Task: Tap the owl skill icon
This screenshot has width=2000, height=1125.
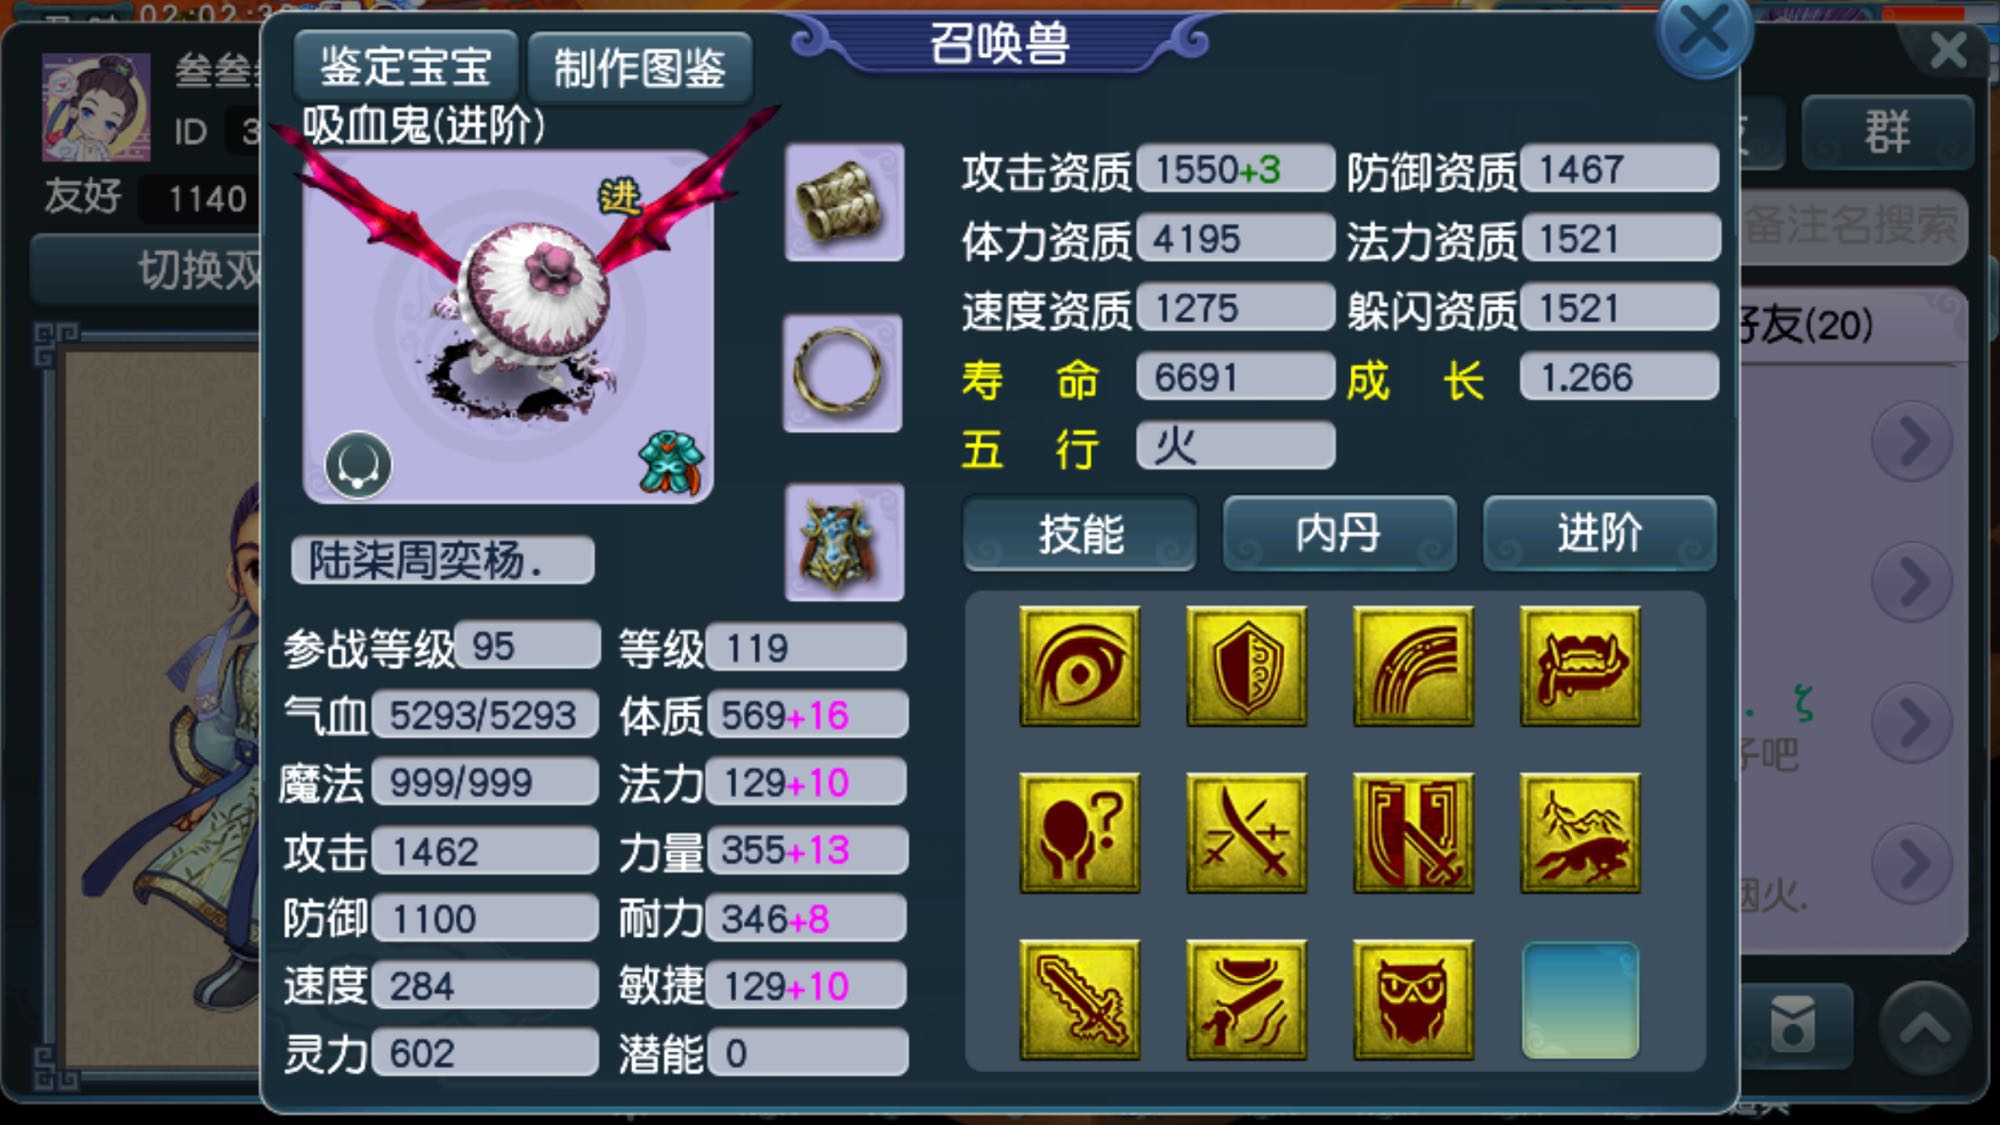Action: tap(1413, 999)
